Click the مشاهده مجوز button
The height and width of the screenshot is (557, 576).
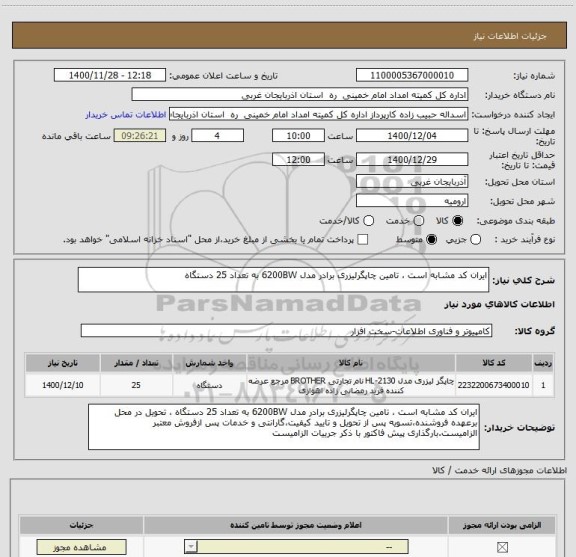point(81,547)
